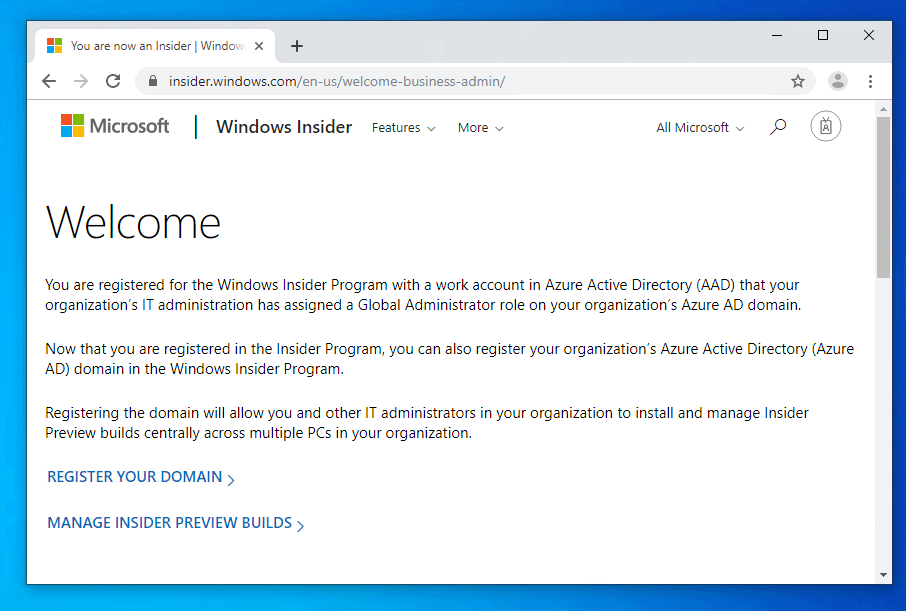Bookmark this page with the star icon
This screenshot has height=611, width=906.
pyautogui.click(x=798, y=81)
